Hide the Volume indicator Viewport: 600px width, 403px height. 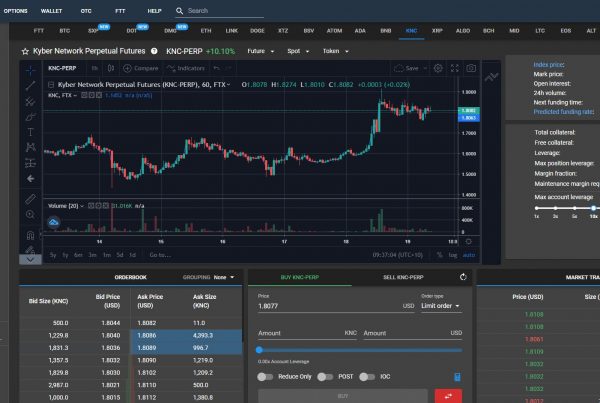coord(91,206)
